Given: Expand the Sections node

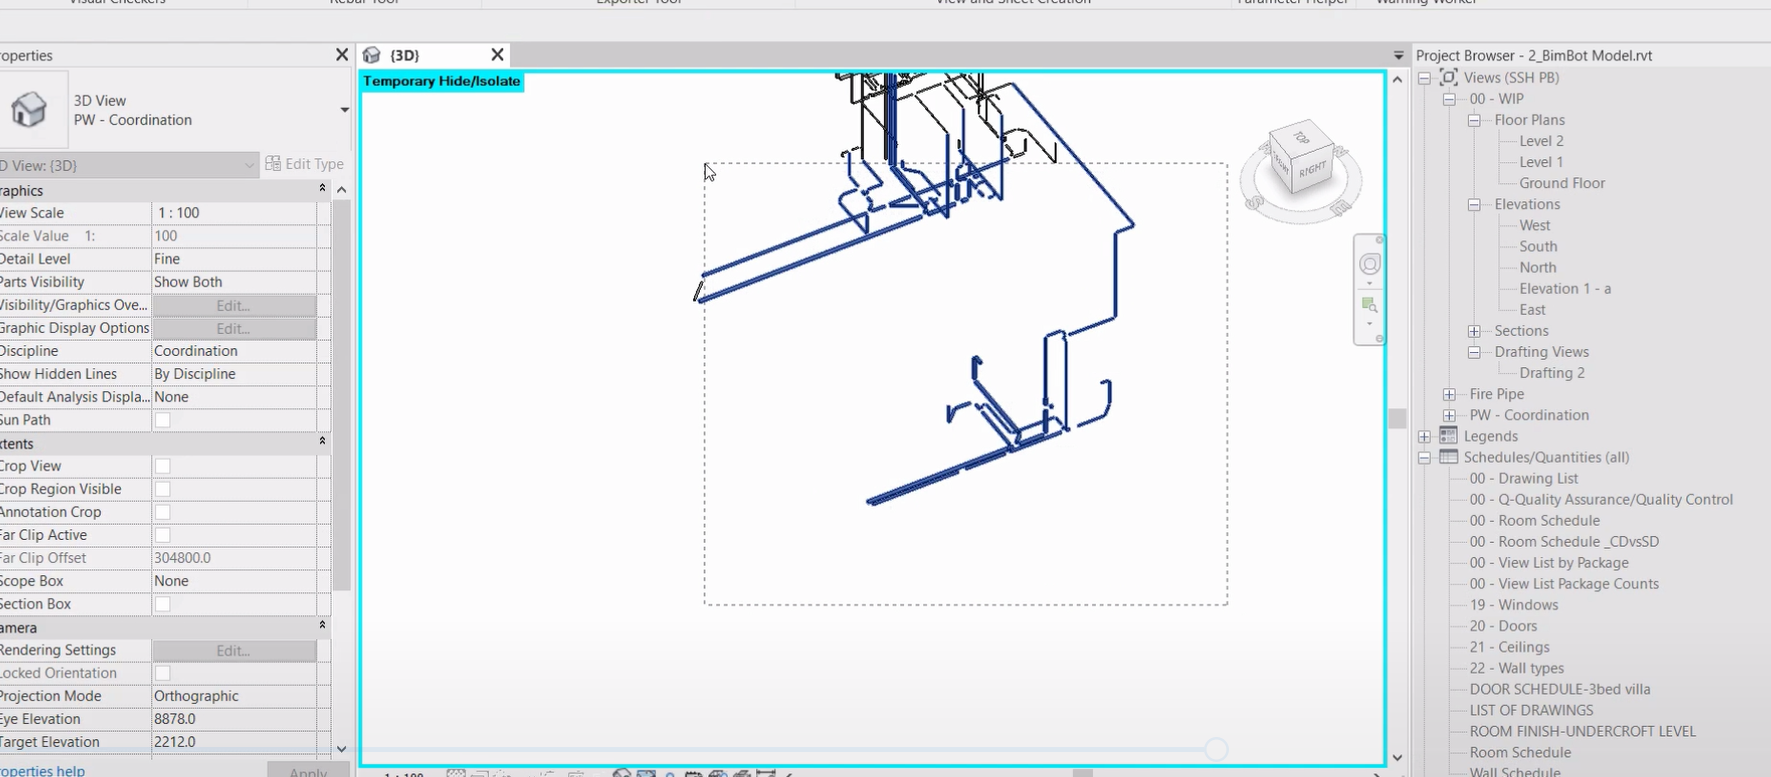Looking at the screenshot, I should pos(1474,331).
